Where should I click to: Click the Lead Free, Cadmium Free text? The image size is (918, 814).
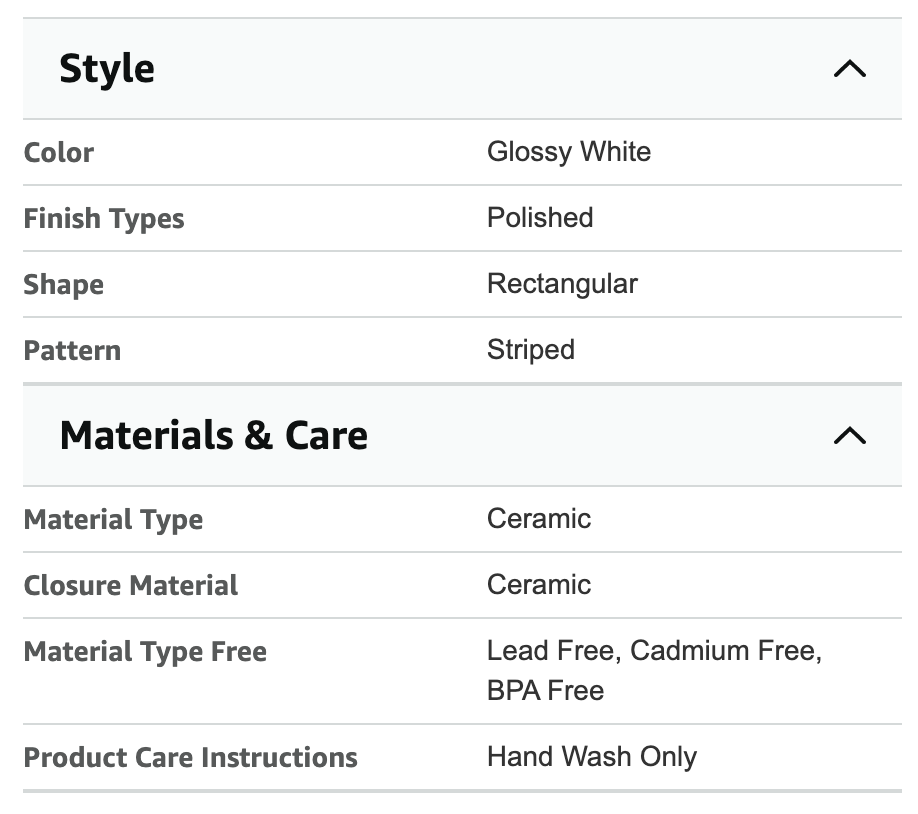pos(654,651)
